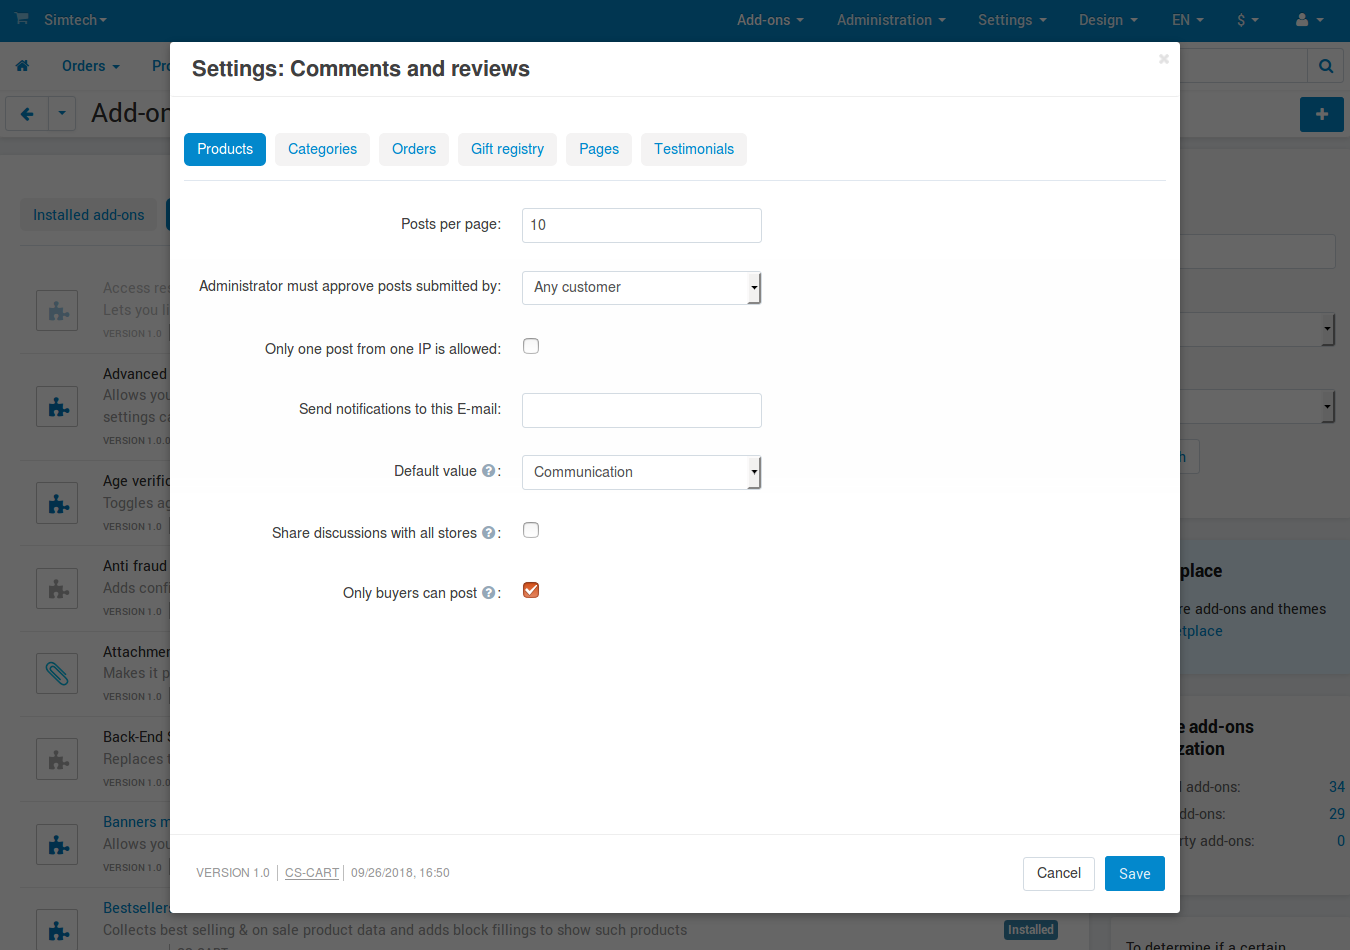Click help icon next to Default value
Screen dimensions: 1350x950
488,471
